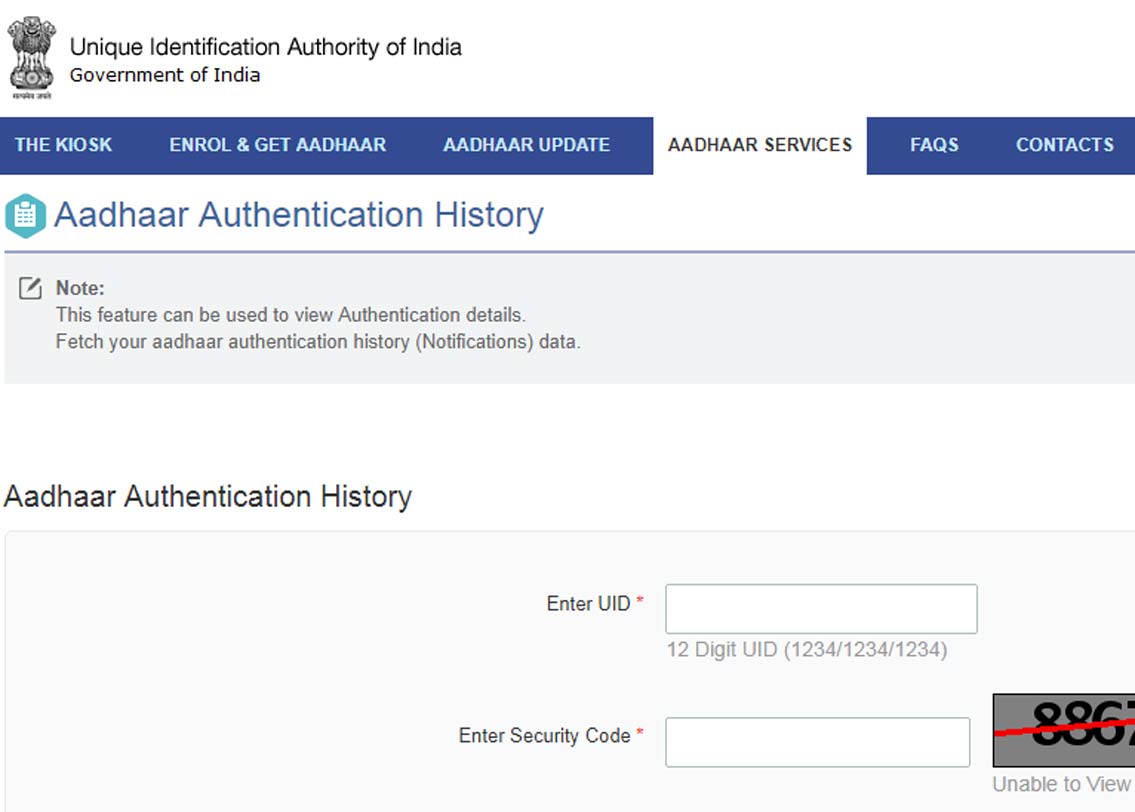Screen dimensions: 1135x812
Task: Click the Enter UID label
Action: [x=588, y=604]
